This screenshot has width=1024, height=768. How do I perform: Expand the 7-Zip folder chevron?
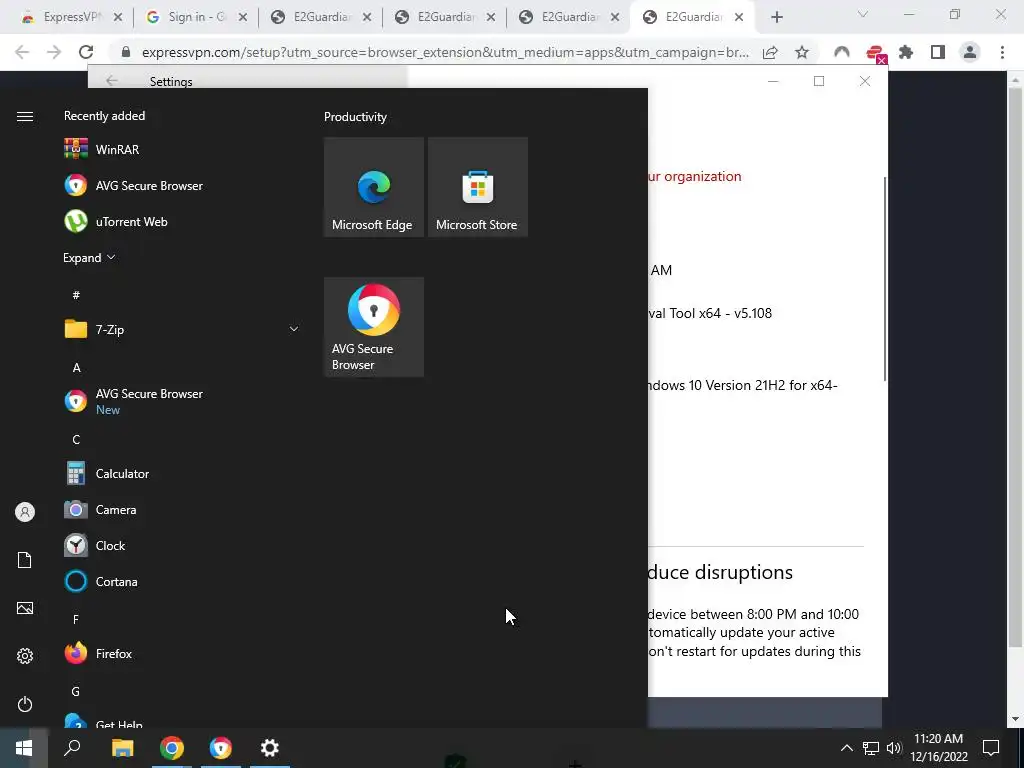pyautogui.click(x=294, y=329)
